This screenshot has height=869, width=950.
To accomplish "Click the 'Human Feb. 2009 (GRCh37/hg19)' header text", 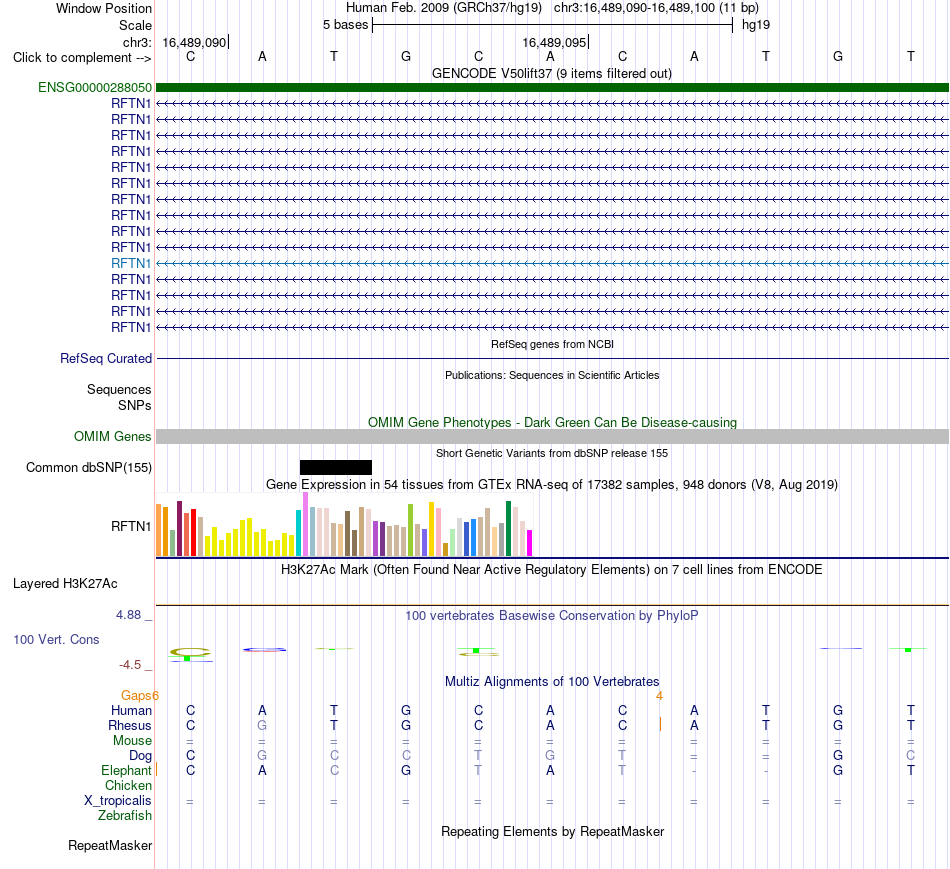I will tap(443, 8).
